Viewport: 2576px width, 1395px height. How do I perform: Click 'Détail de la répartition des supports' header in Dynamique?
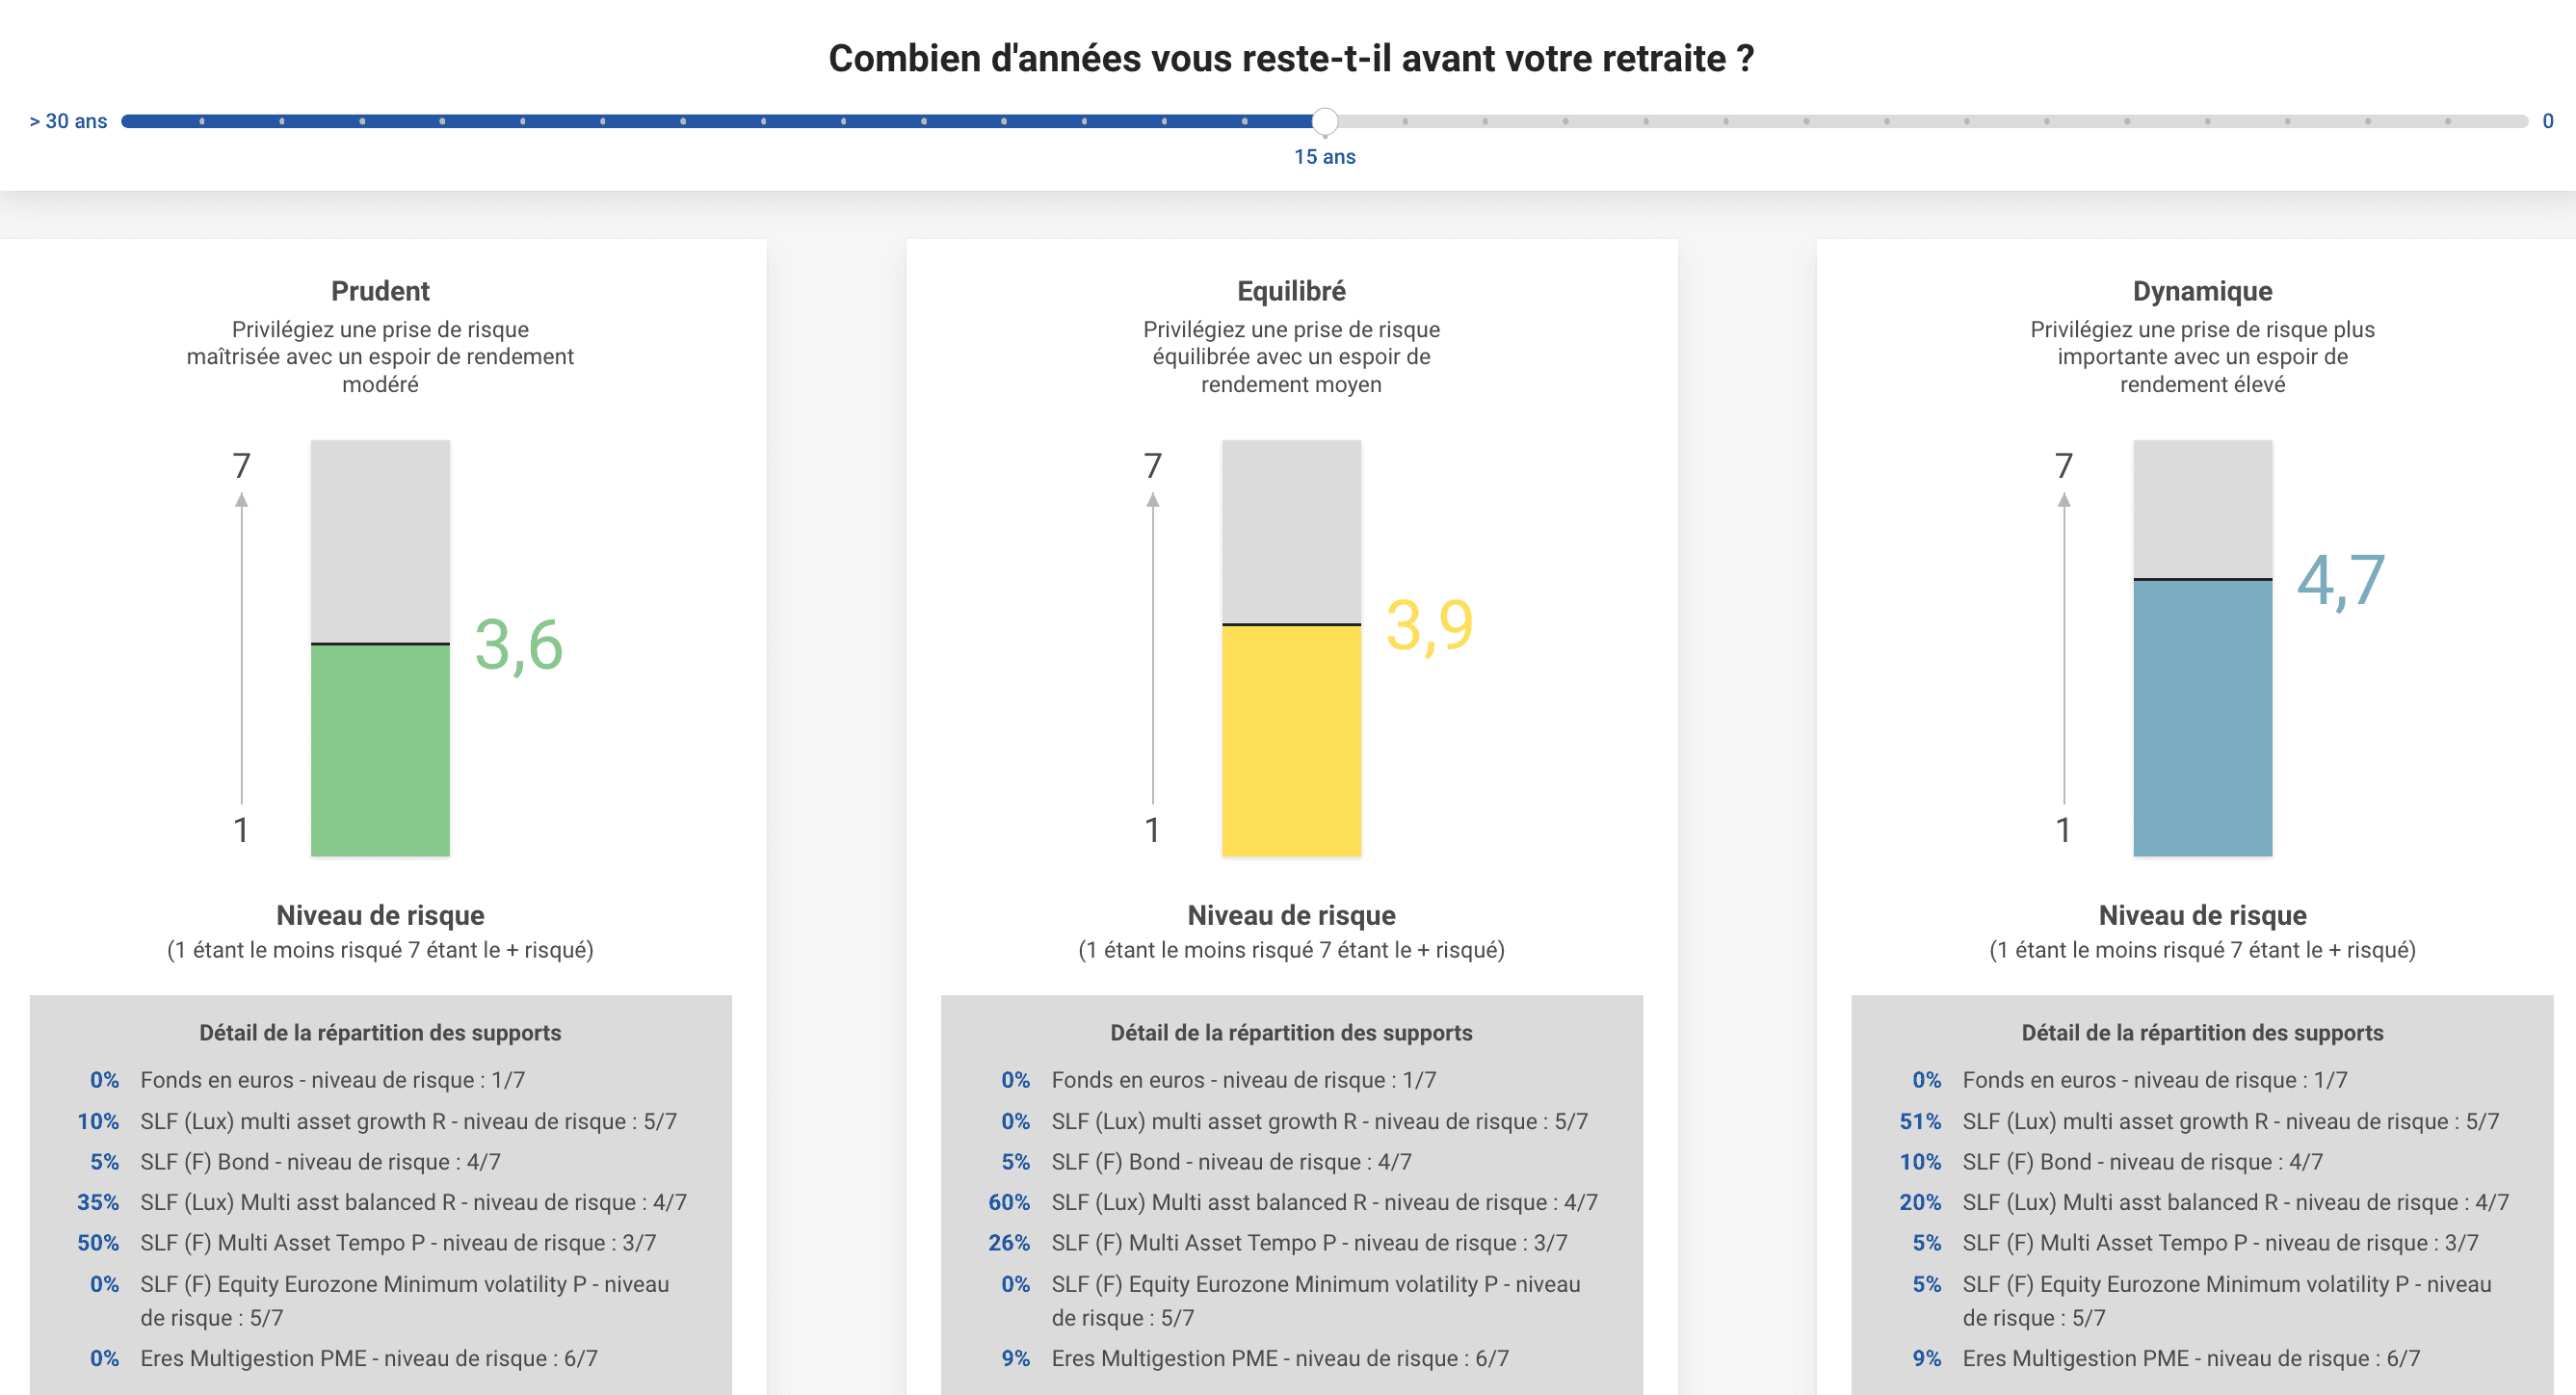pos(2202,1032)
